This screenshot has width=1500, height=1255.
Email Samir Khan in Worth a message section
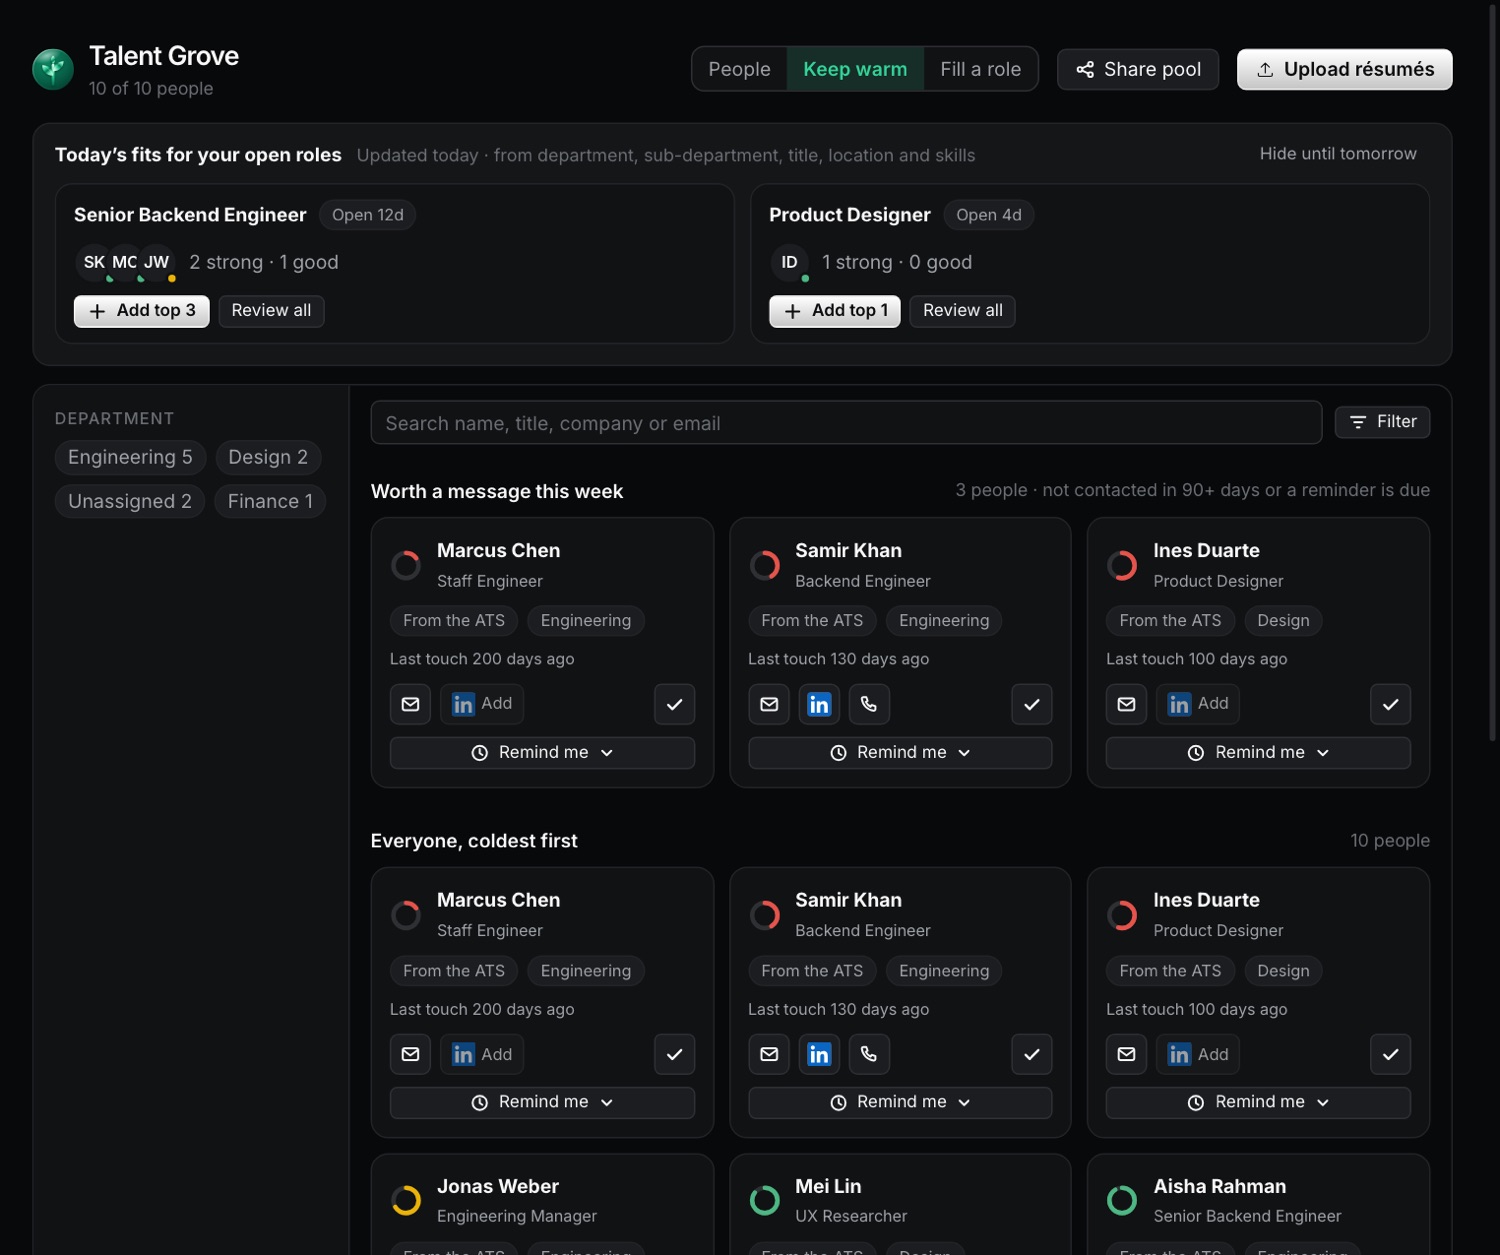(x=769, y=704)
